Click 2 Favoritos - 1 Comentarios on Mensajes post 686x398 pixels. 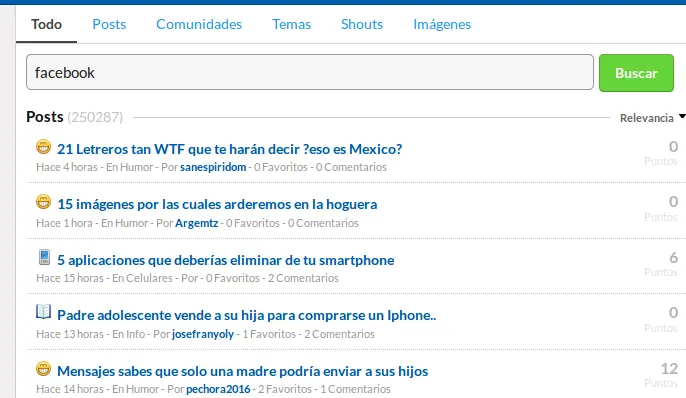324,389
